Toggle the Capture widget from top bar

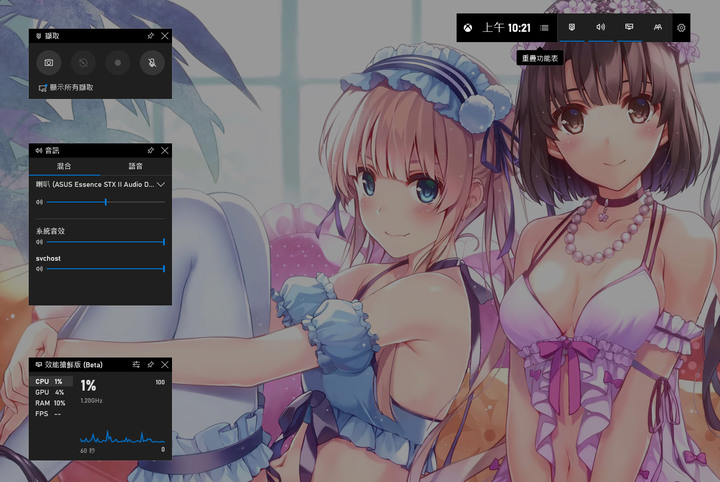pyautogui.click(x=572, y=28)
